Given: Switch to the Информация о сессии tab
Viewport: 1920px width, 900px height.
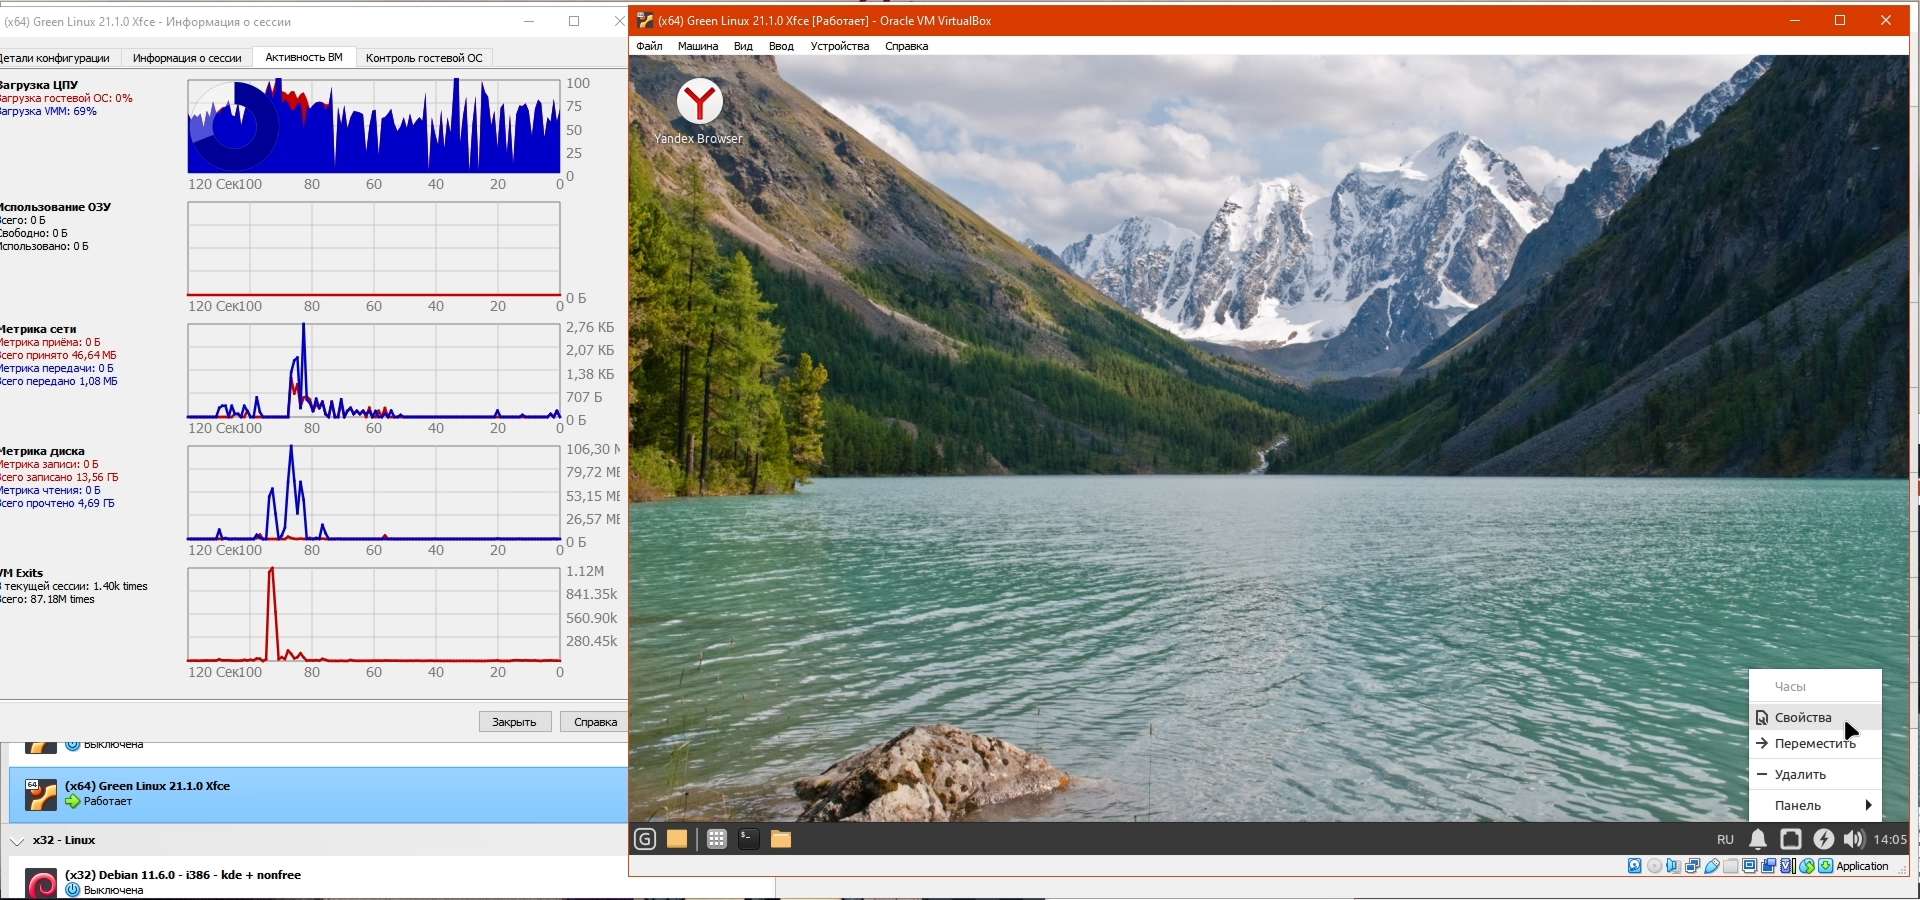Looking at the screenshot, I should coord(187,58).
